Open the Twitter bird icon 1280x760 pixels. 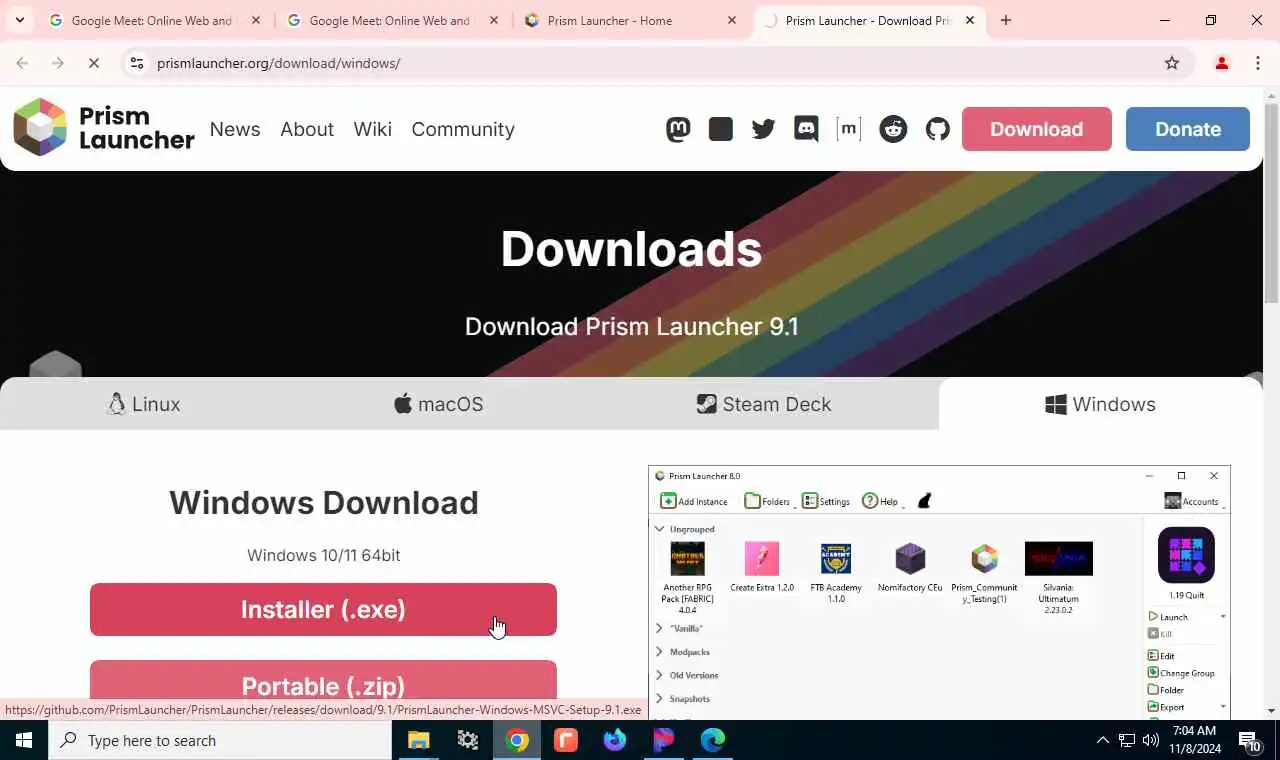tap(764, 129)
